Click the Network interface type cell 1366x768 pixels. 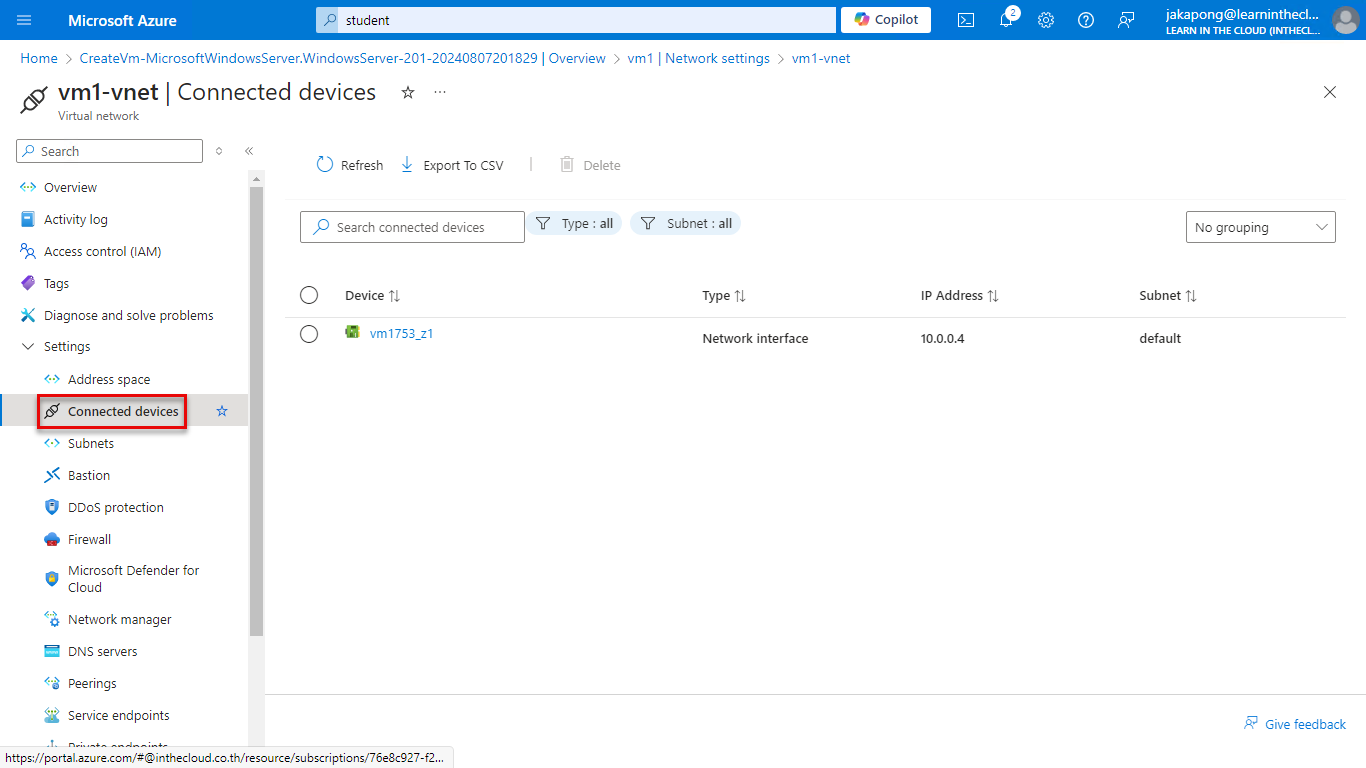tap(755, 338)
